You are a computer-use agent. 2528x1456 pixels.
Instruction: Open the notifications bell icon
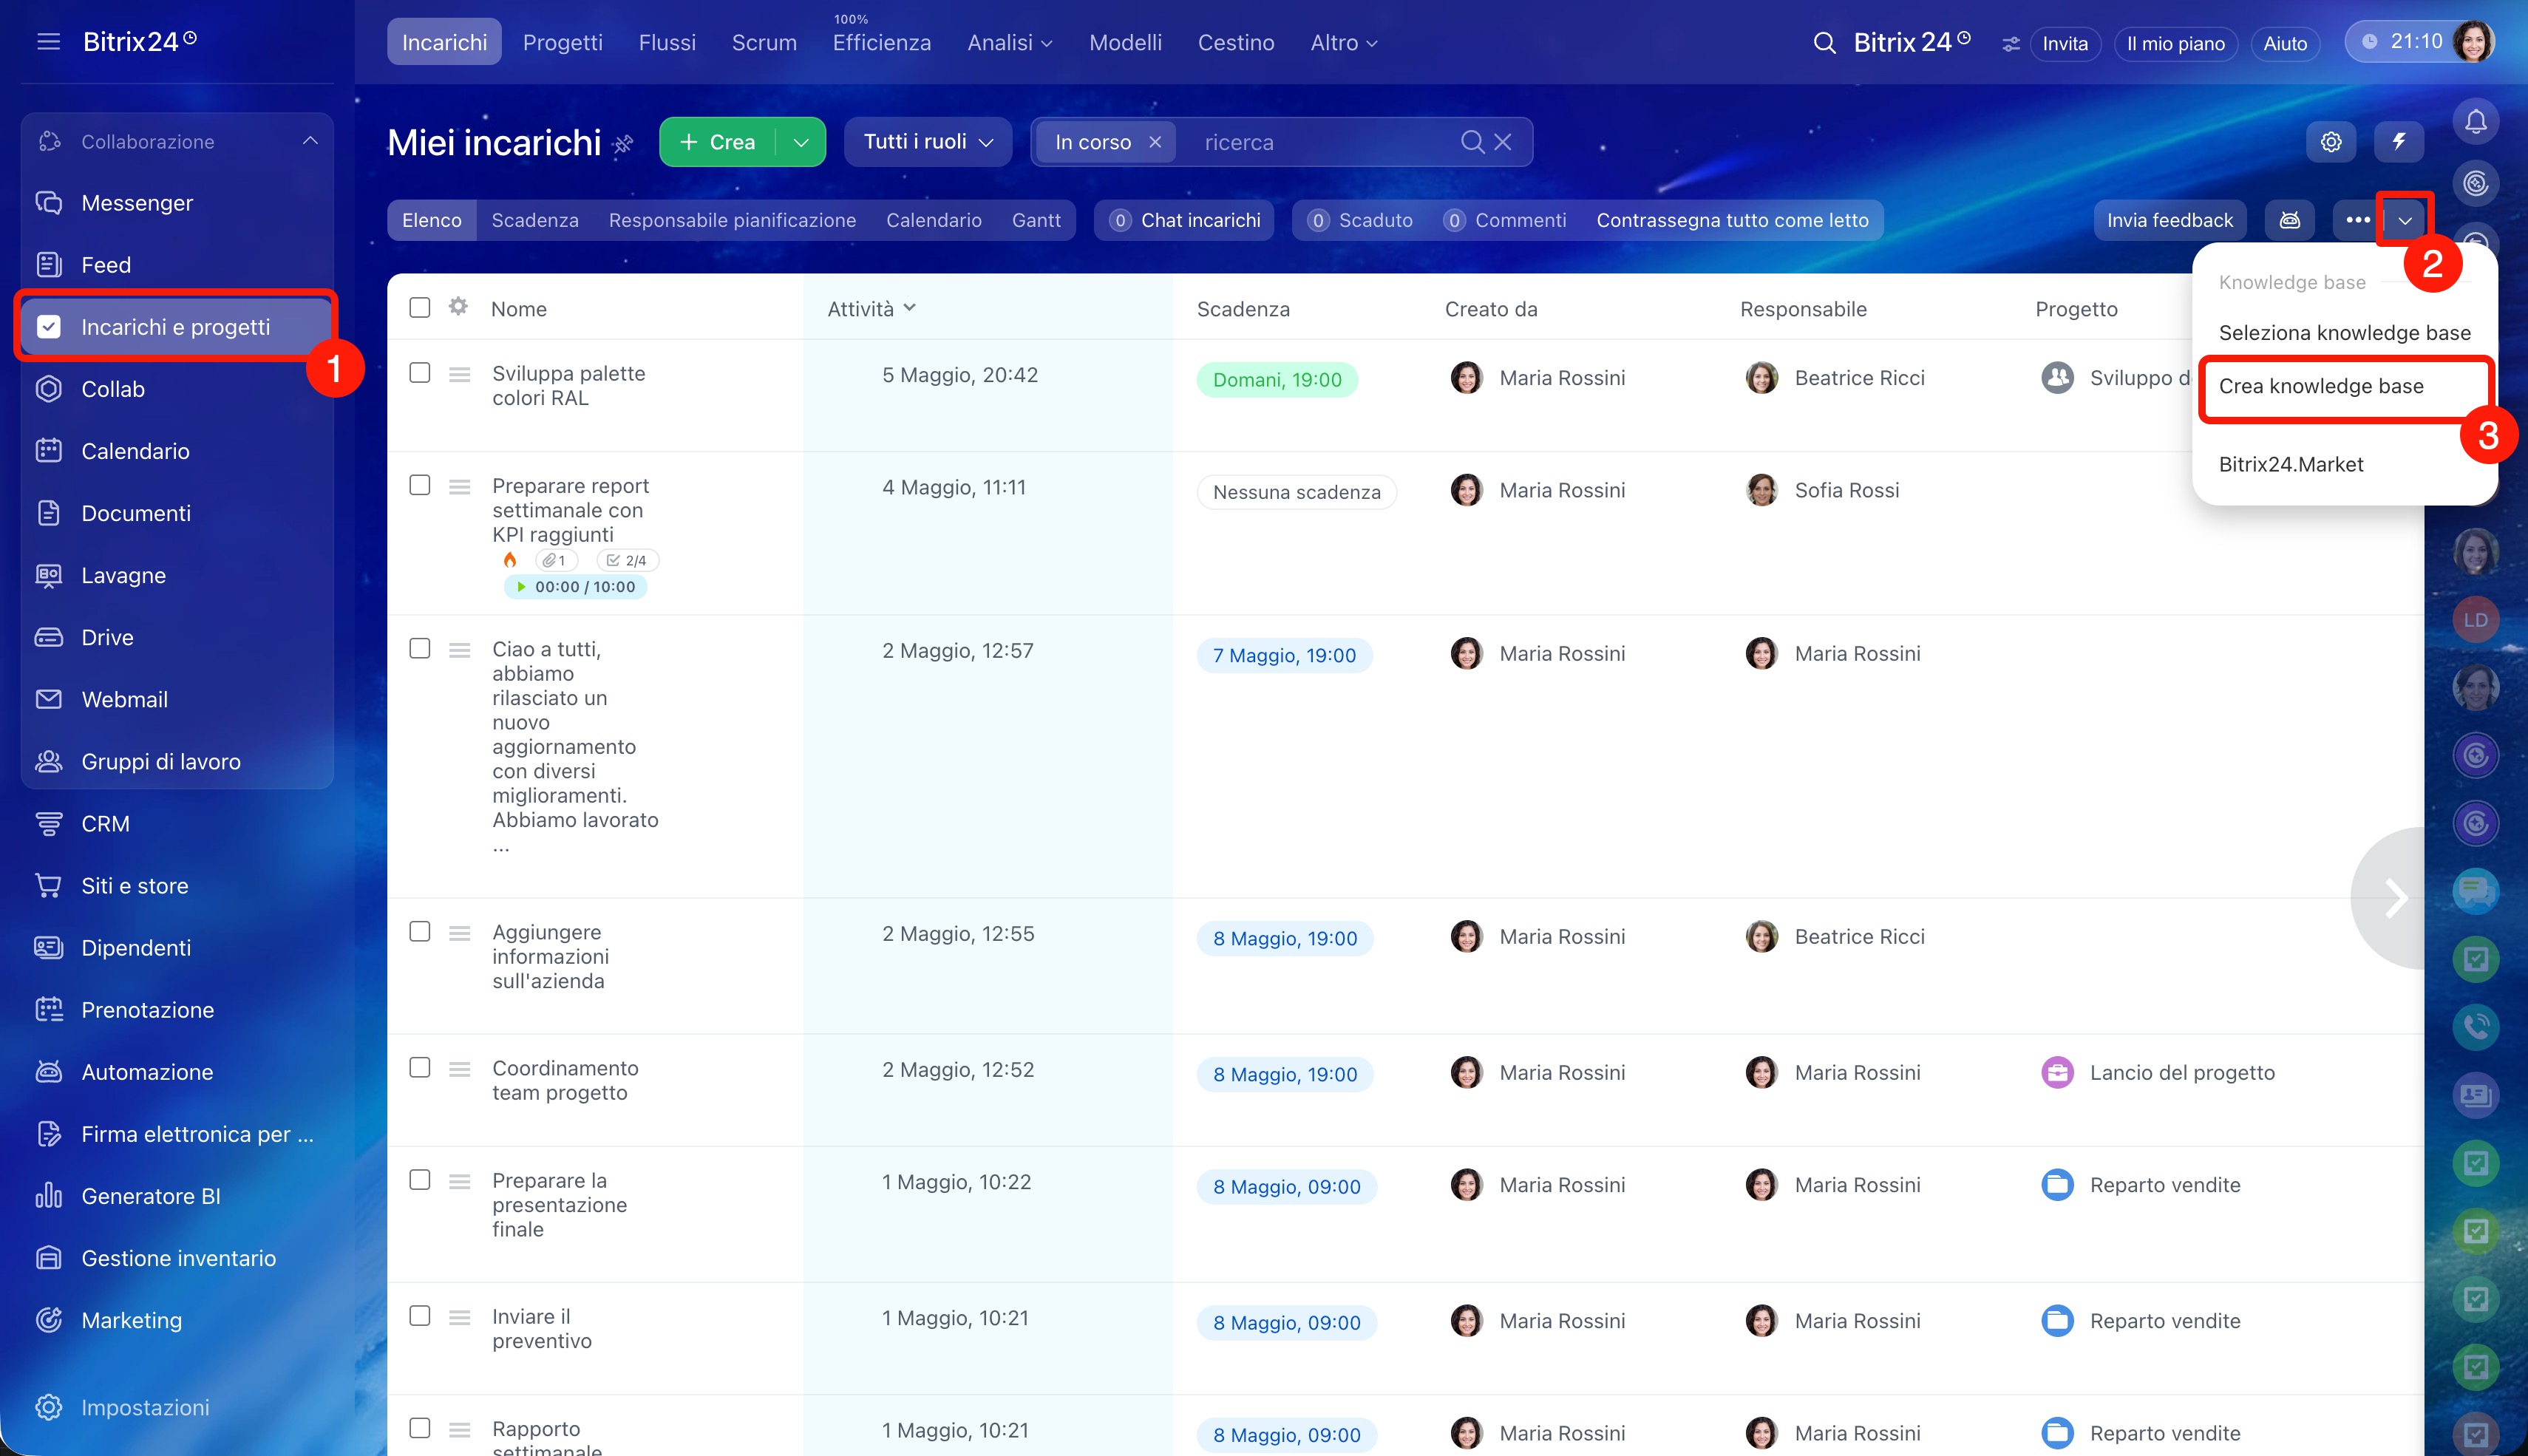pyautogui.click(x=2475, y=122)
